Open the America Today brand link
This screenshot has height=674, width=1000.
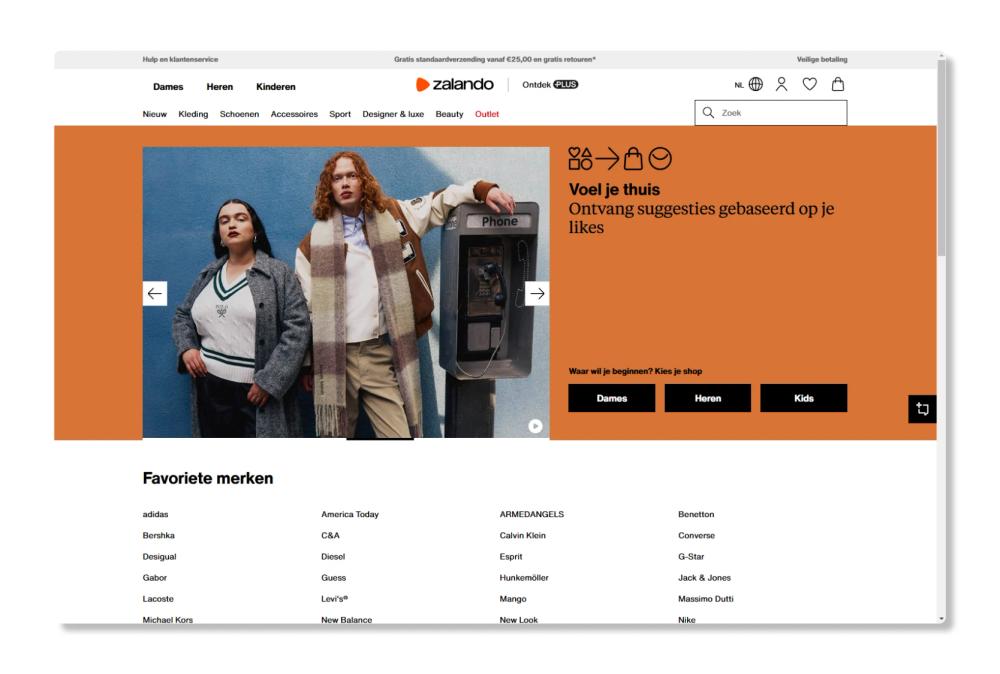click(349, 514)
